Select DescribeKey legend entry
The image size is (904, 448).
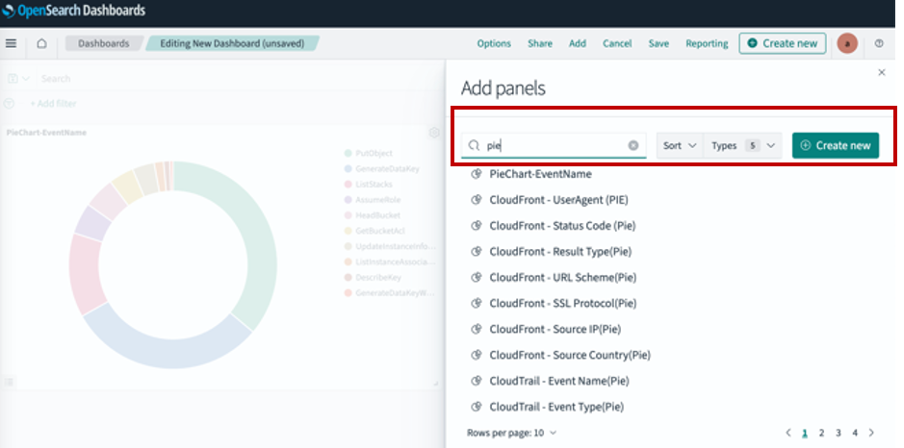coord(378,277)
